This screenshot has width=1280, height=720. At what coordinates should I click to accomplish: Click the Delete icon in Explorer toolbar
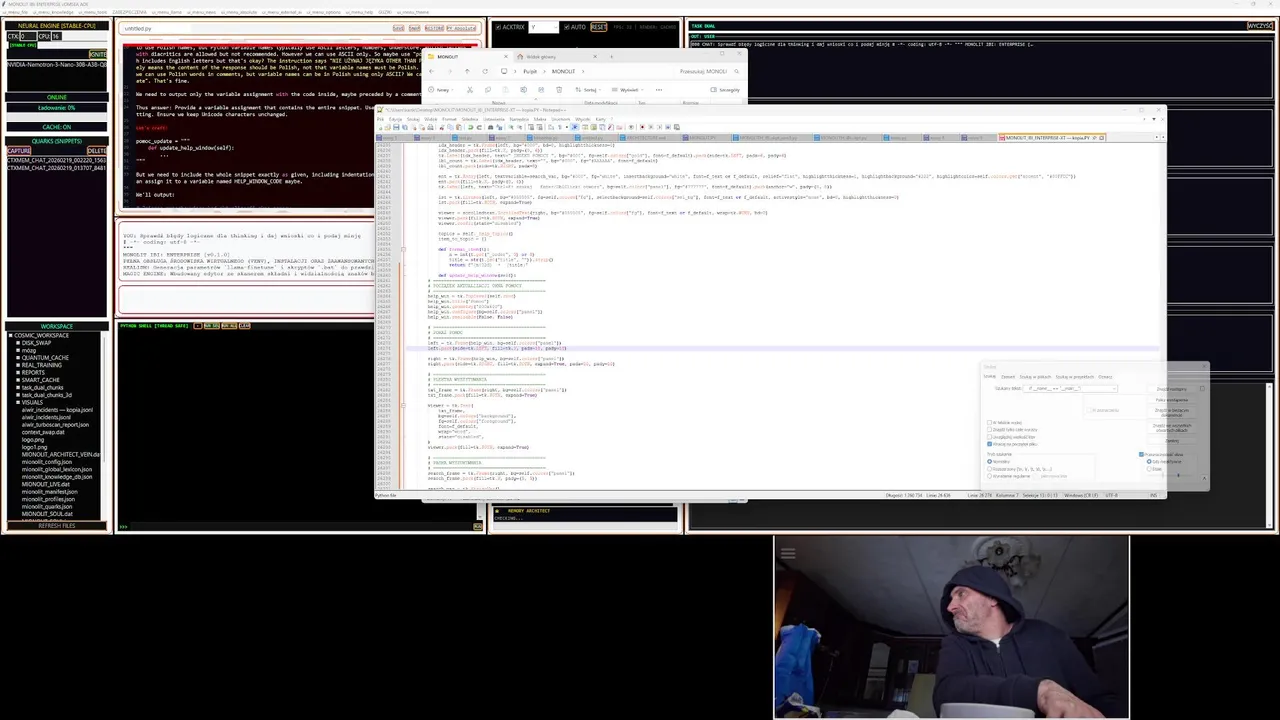559,90
